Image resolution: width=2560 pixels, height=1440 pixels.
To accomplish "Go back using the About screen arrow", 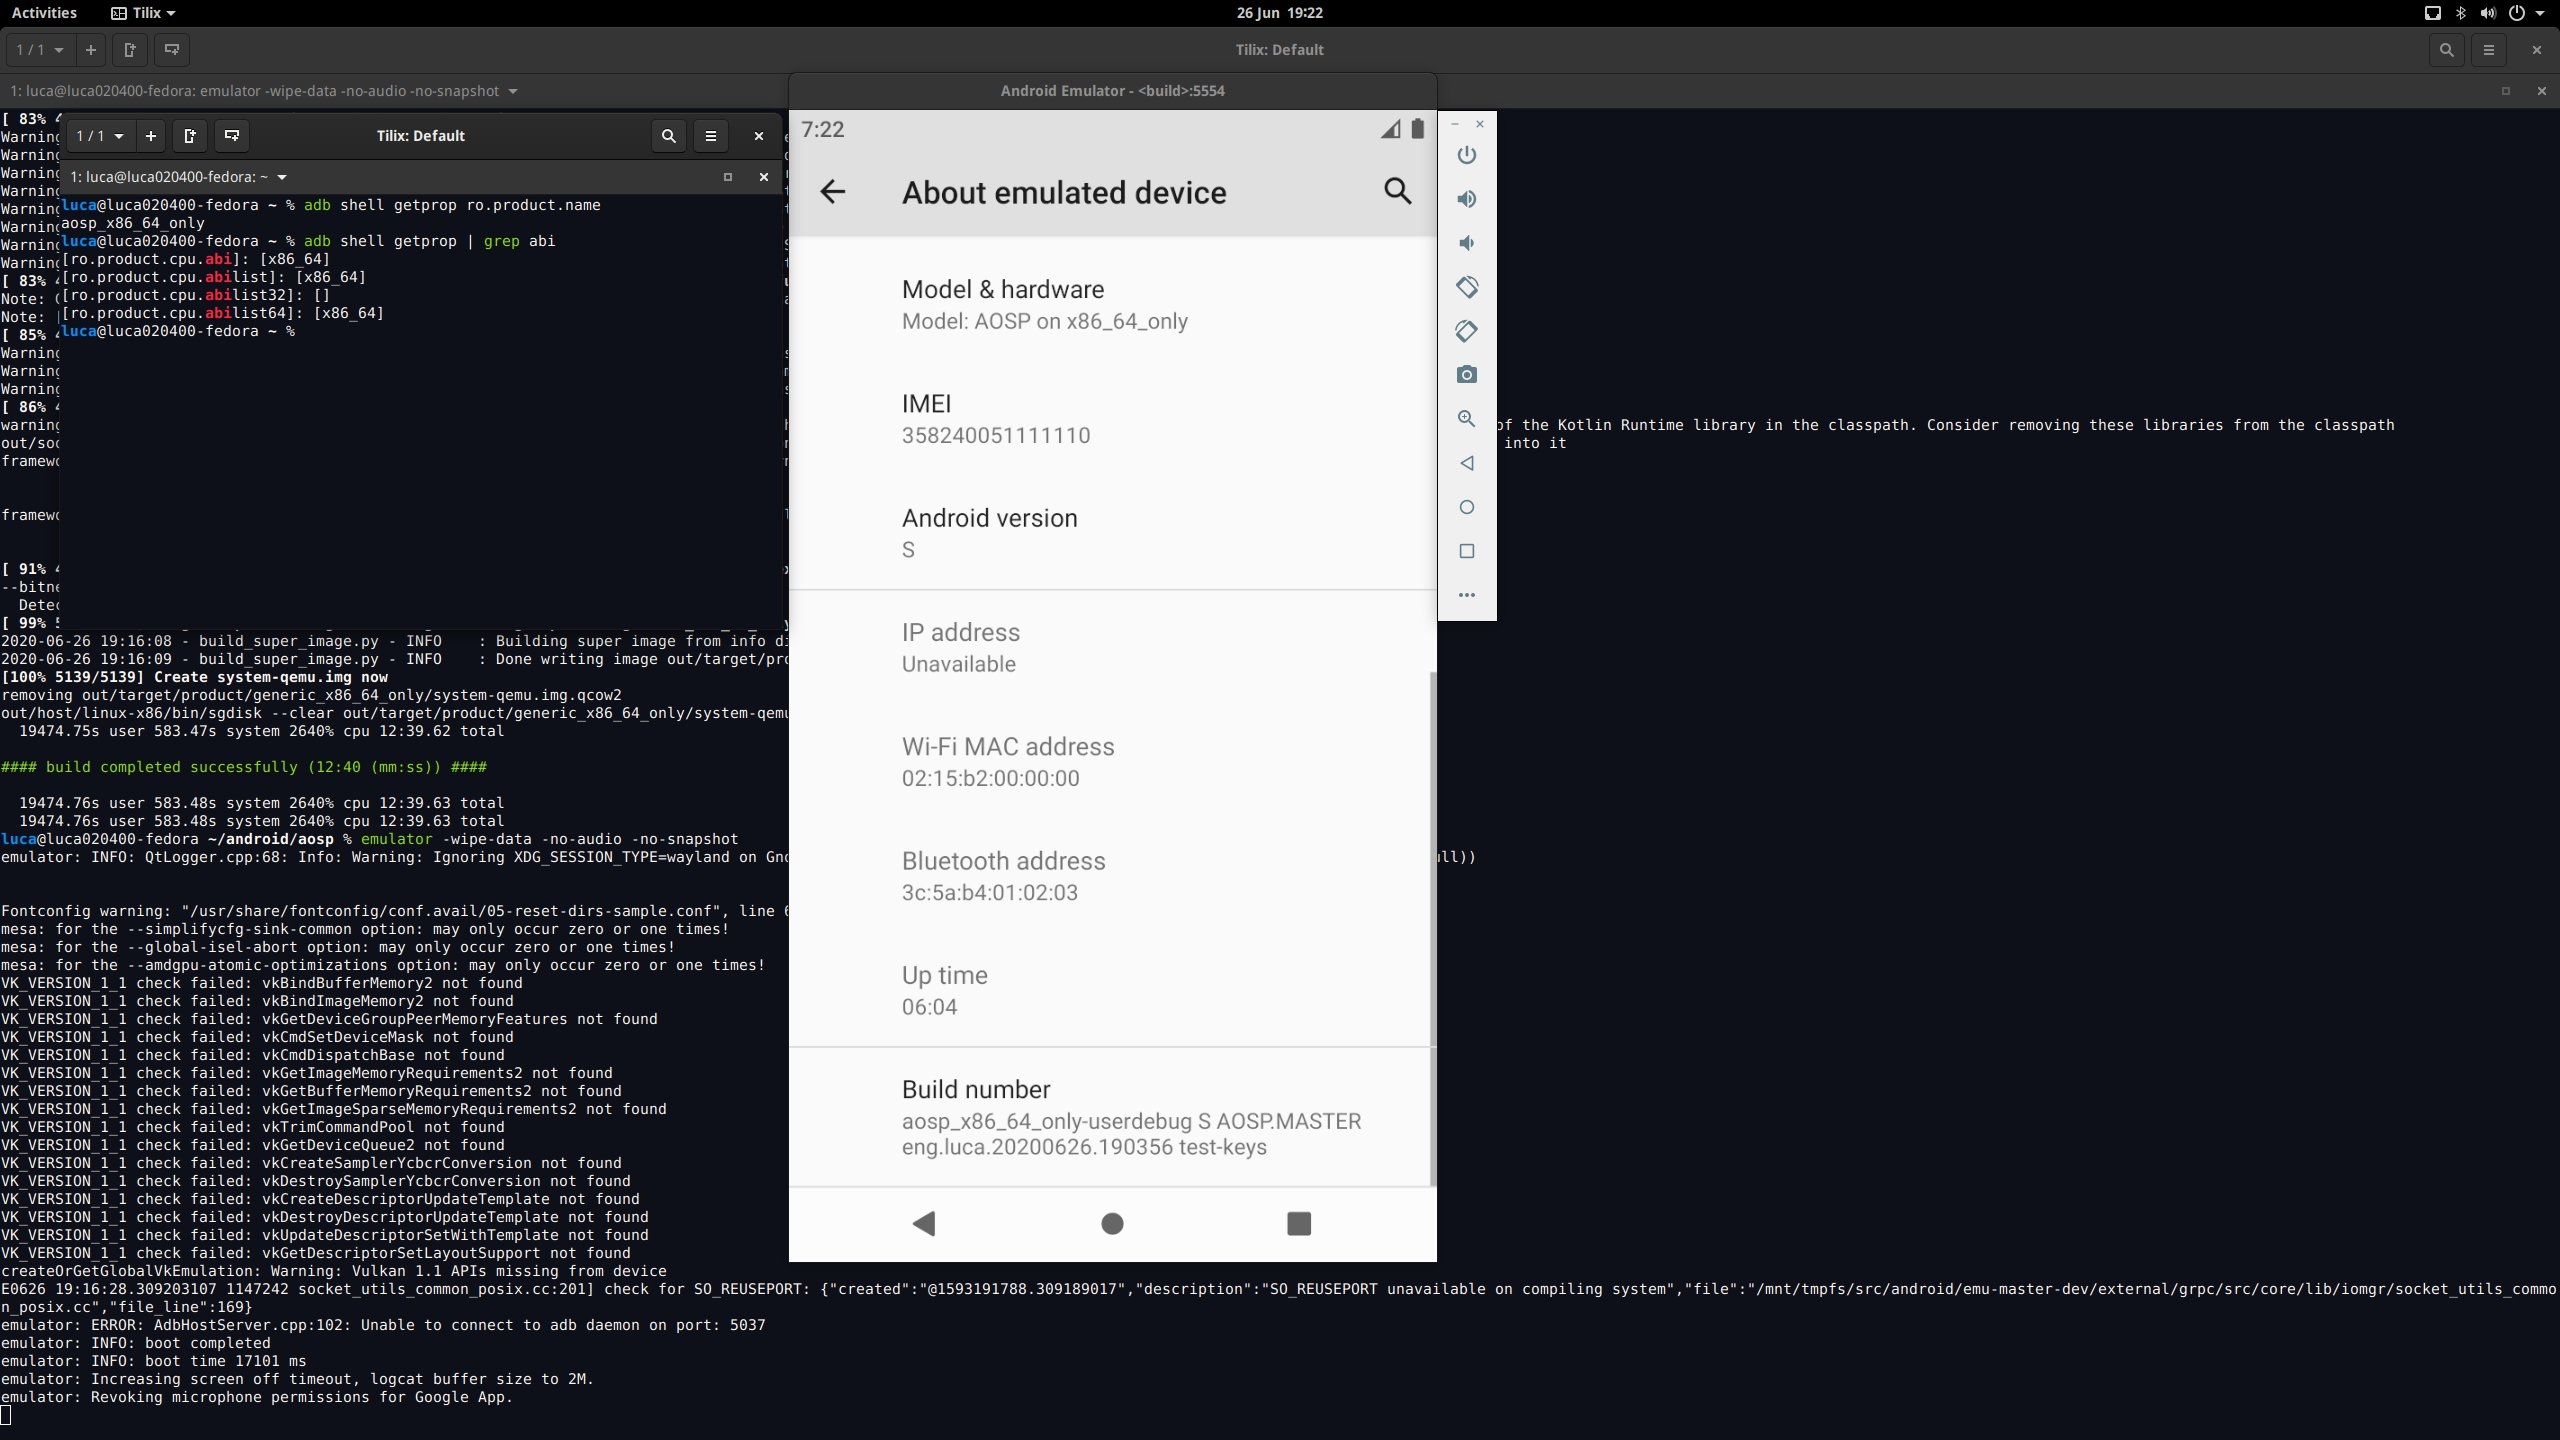I will (832, 192).
